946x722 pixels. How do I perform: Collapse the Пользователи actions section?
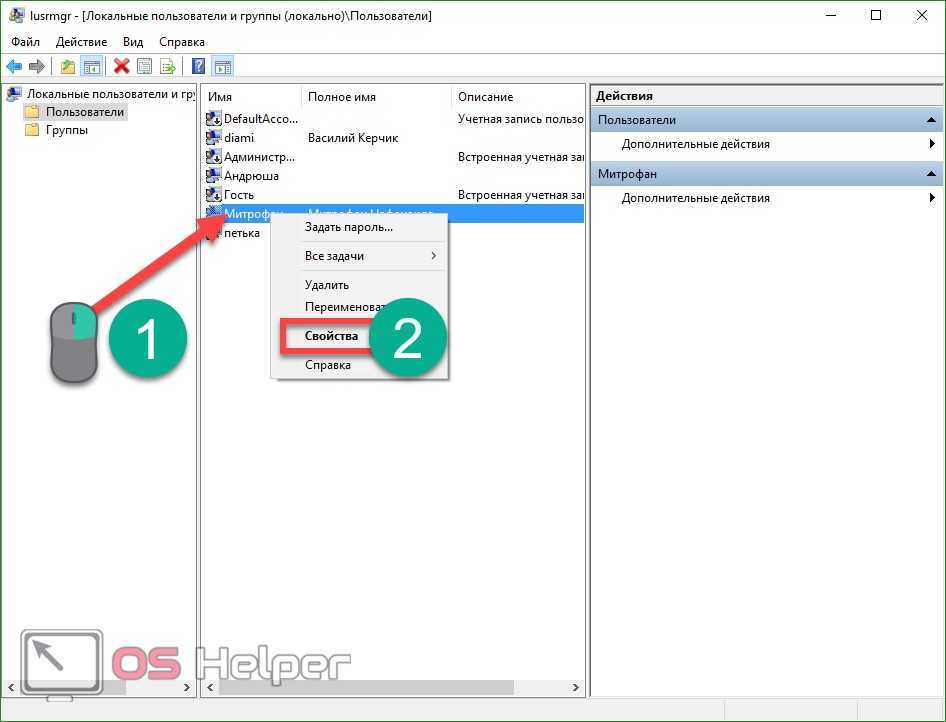(931, 120)
